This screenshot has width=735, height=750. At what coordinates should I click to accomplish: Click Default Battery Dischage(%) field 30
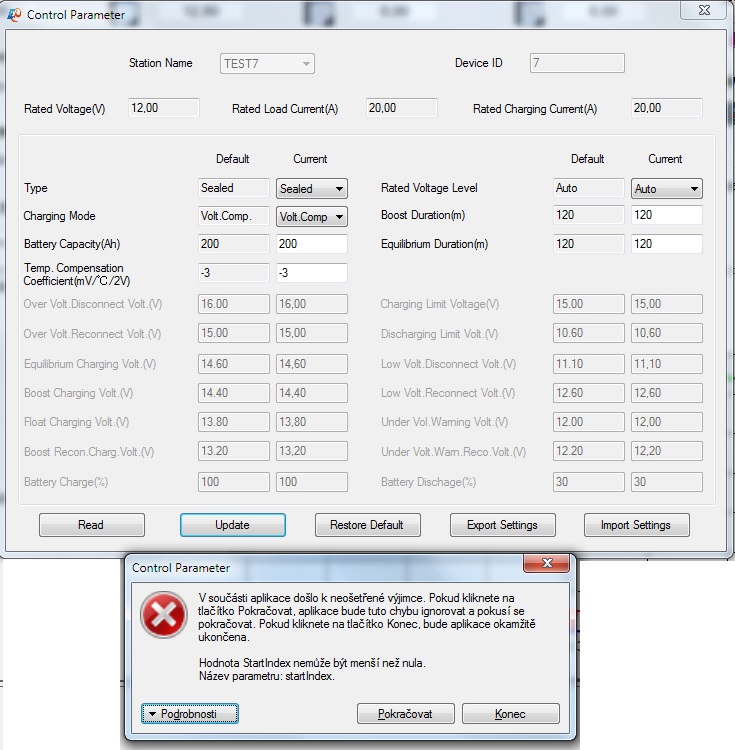coord(589,482)
